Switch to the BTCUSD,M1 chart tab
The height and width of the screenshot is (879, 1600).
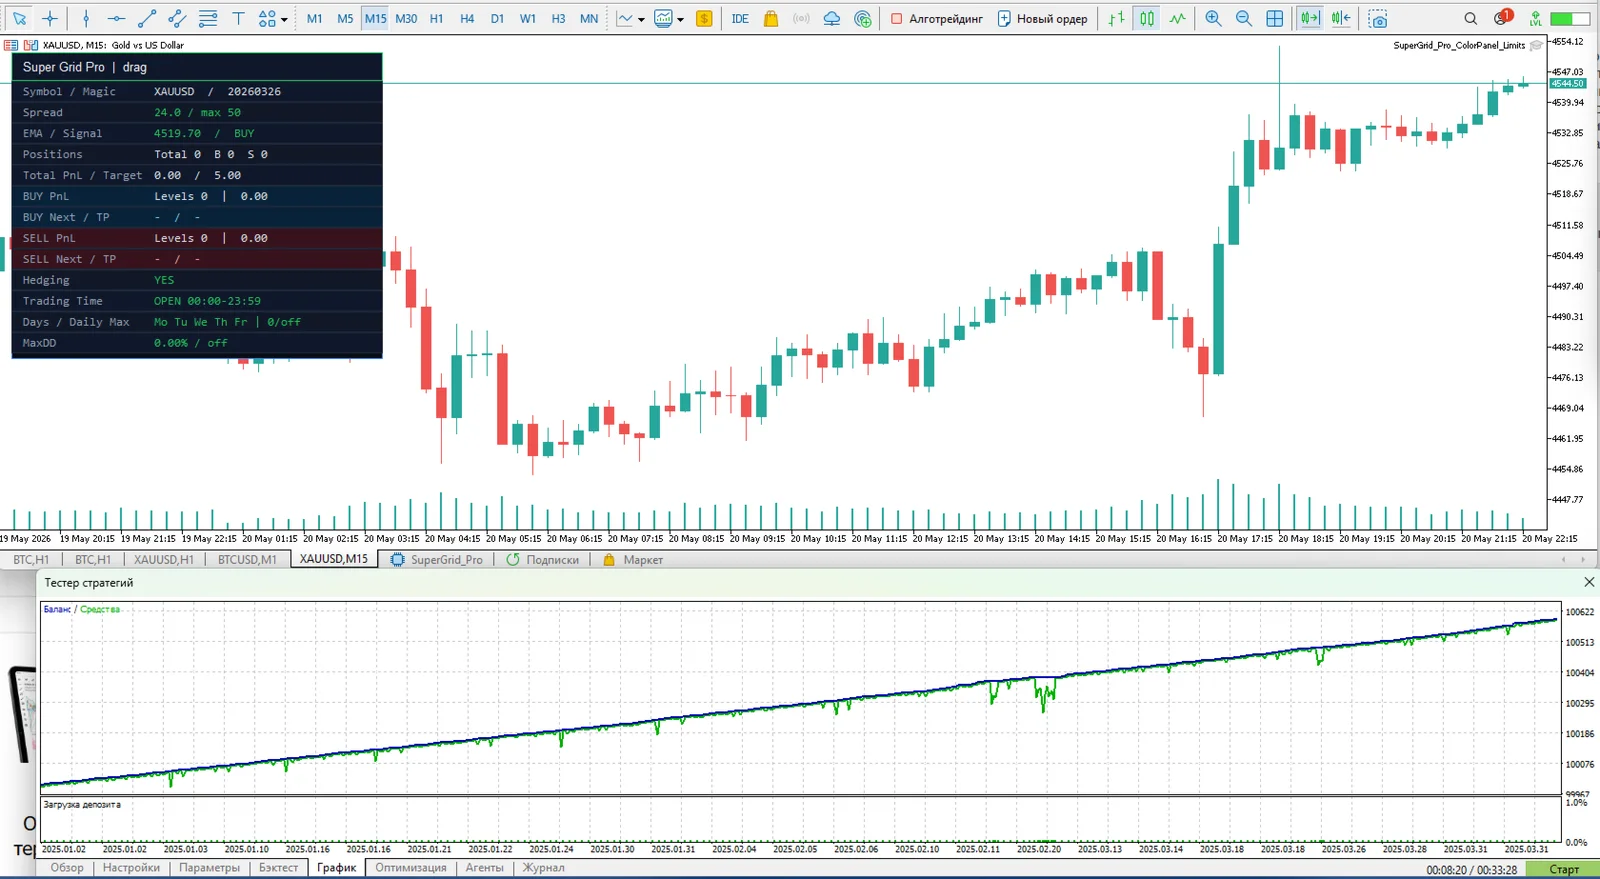click(247, 560)
